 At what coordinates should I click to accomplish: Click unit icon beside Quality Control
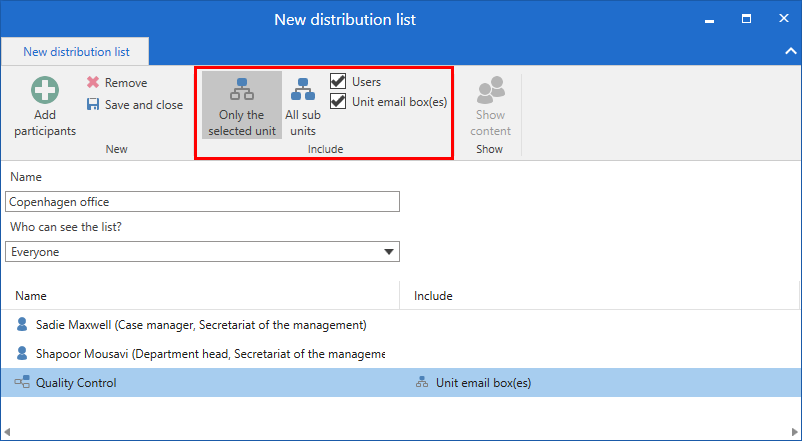point(22,382)
